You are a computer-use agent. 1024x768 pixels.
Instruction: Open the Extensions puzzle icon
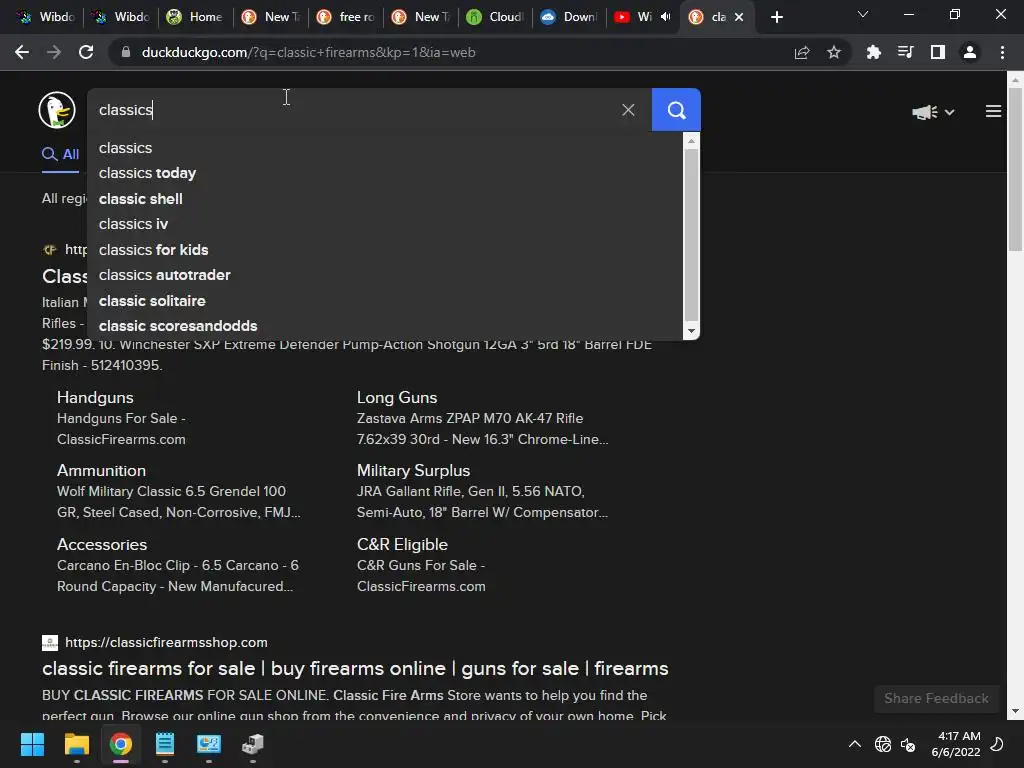[873, 52]
